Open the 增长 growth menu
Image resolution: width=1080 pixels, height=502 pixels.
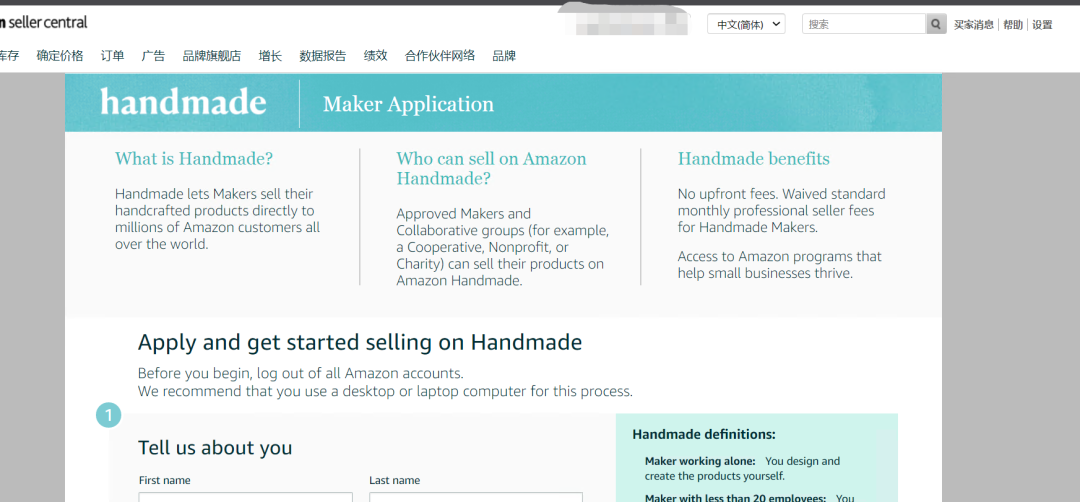pyautogui.click(x=270, y=56)
